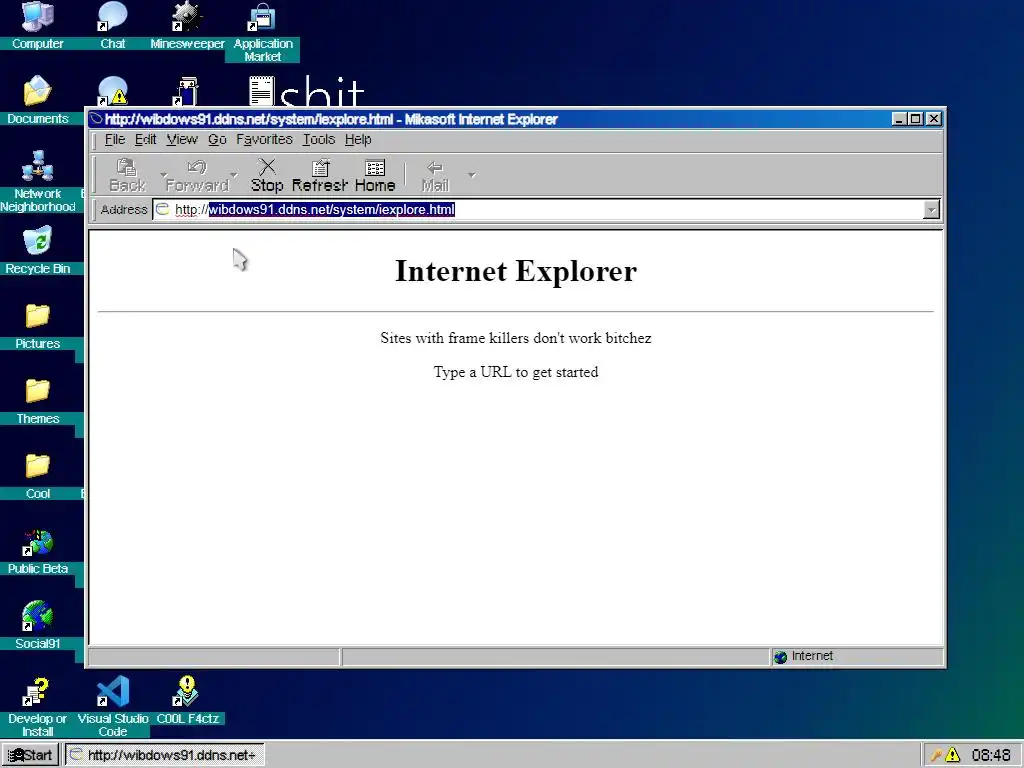This screenshot has width=1024, height=768.
Task: Click the warning tray icon
Action: [953, 755]
